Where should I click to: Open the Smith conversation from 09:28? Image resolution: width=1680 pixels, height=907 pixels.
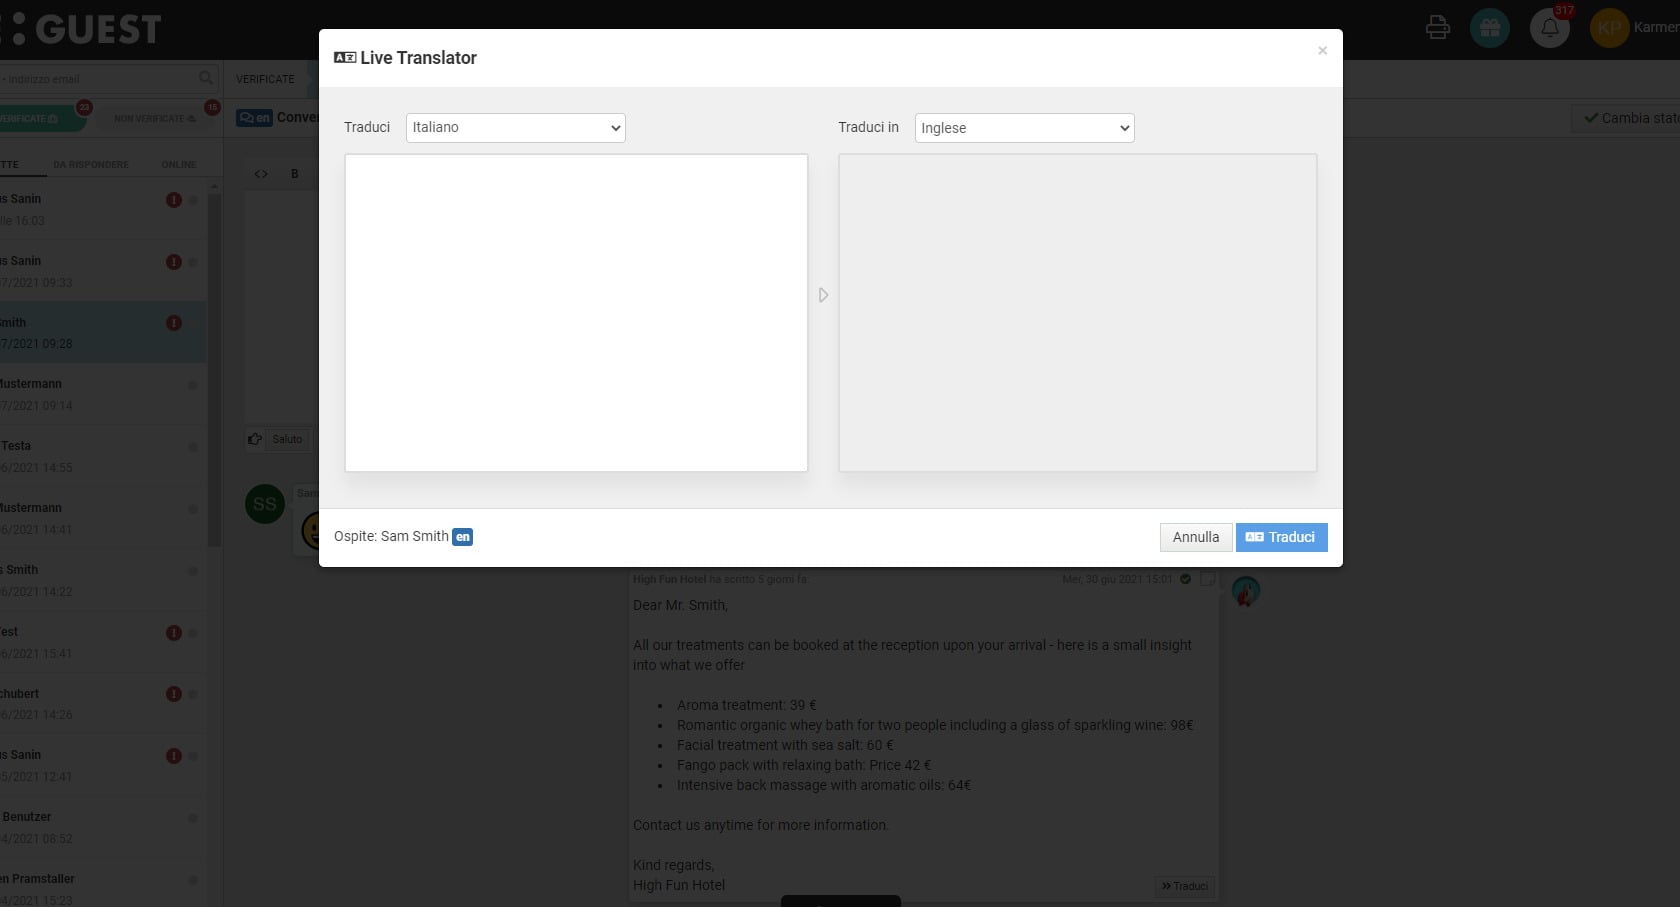(103, 333)
